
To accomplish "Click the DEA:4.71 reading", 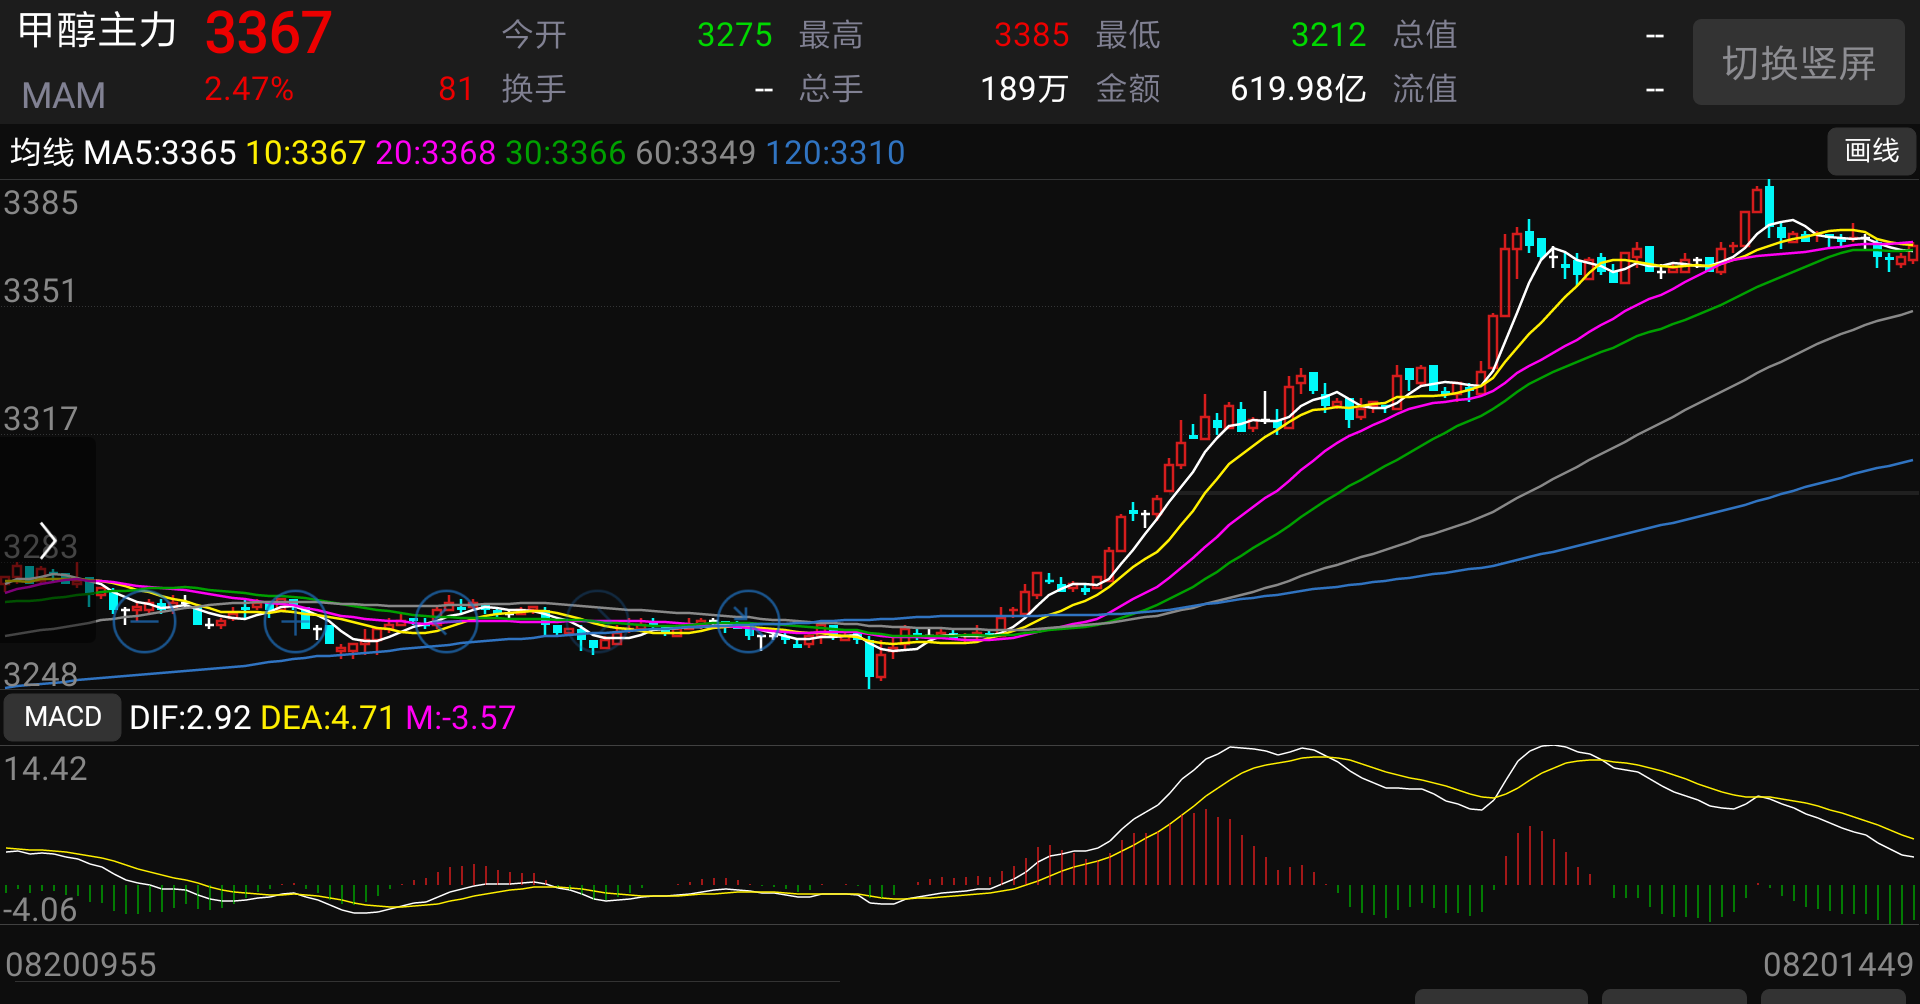I will tap(328, 718).
